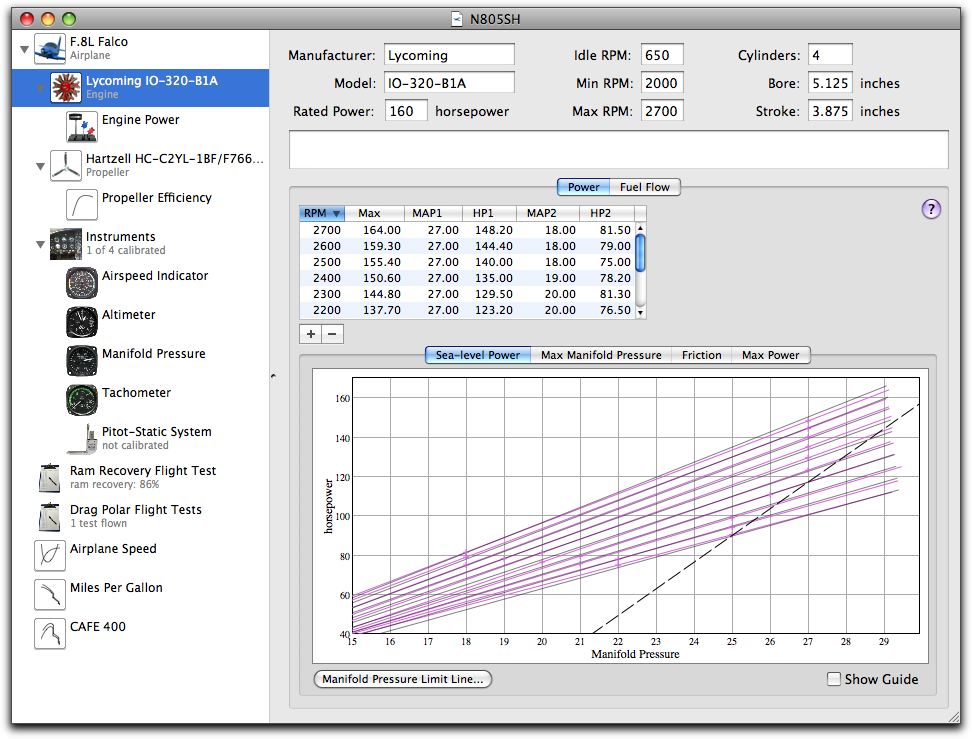The image size is (972, 739).
Task: Click the Manufacturer field containing Lycoming
Action: pos(449,55)
